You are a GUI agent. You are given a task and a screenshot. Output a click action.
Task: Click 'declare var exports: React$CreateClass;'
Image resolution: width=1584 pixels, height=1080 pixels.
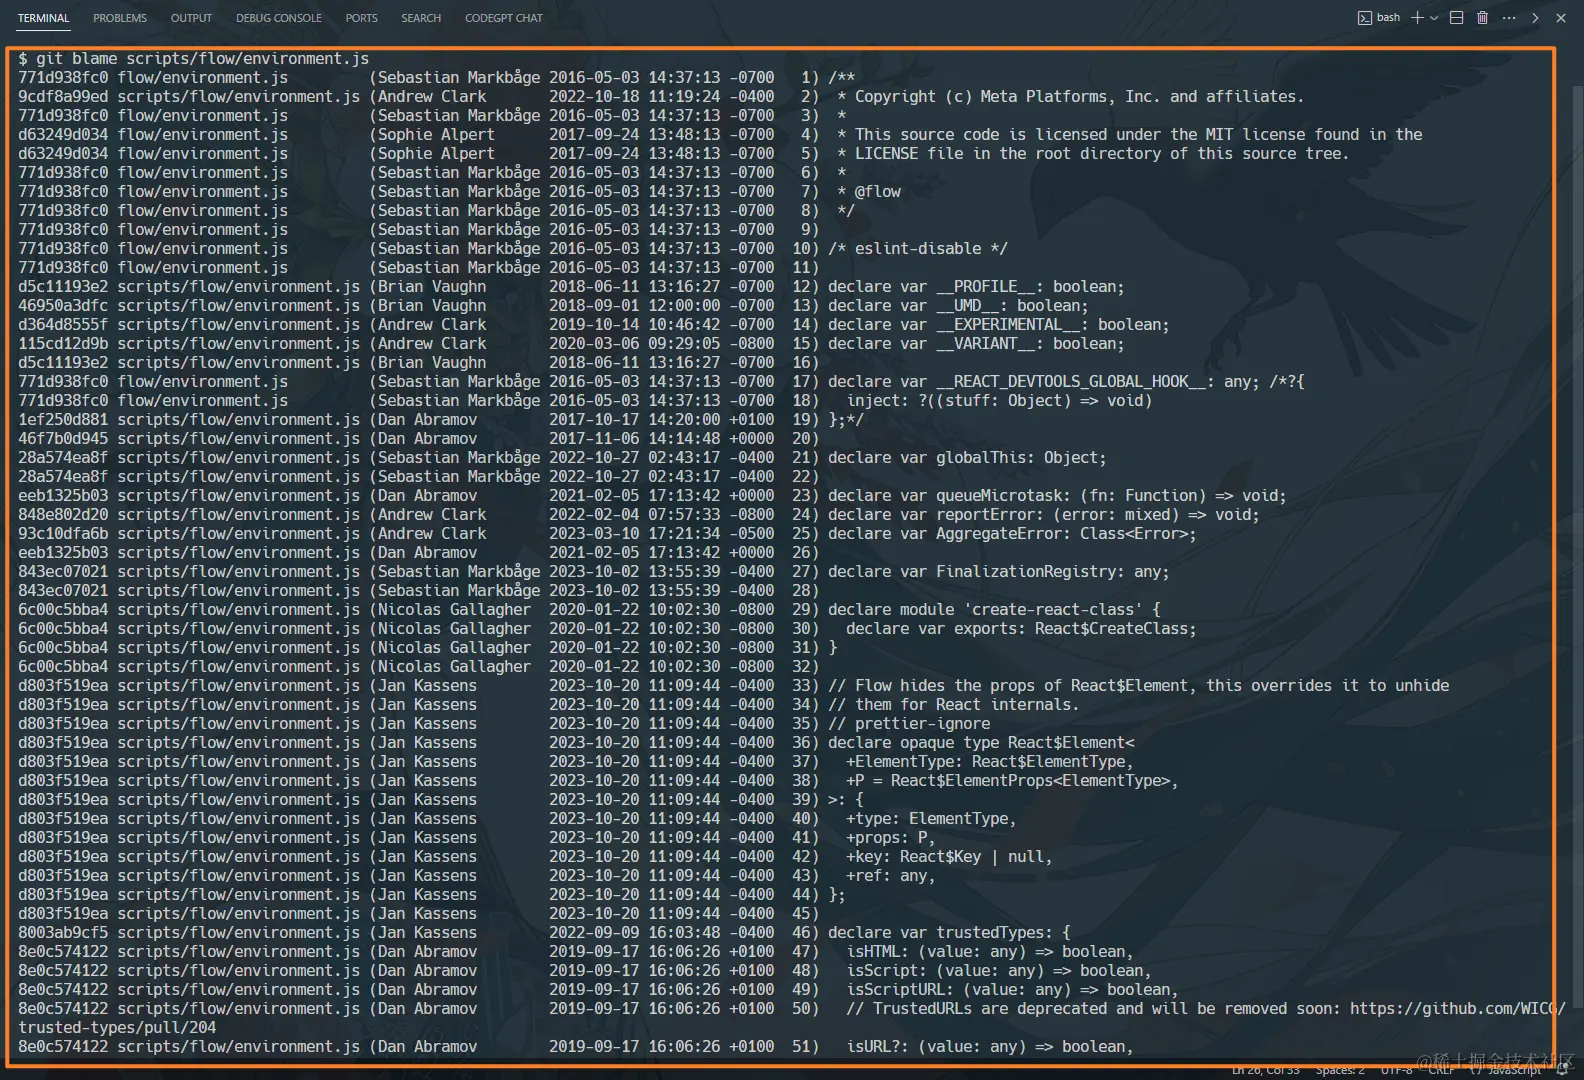1021,629
